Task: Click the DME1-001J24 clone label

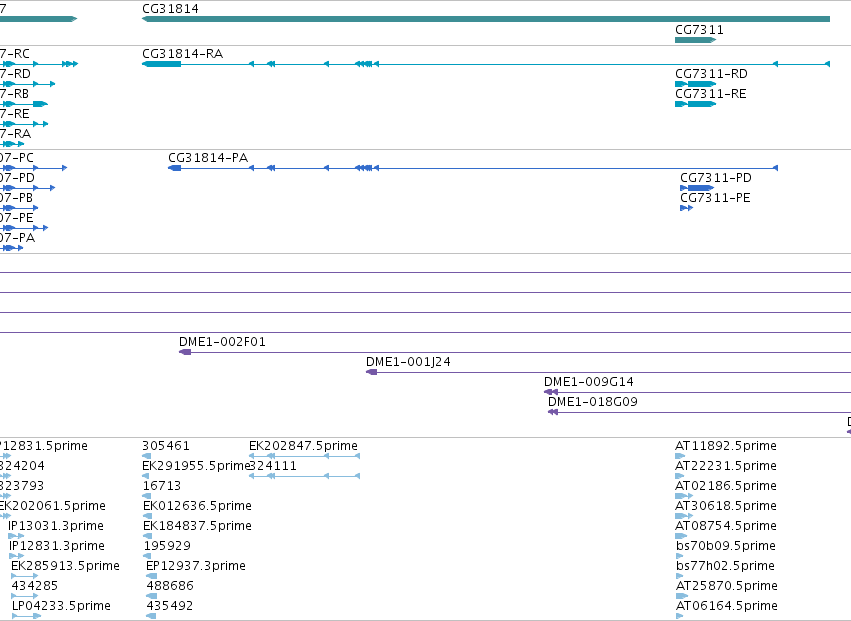Action: point(408,362)
